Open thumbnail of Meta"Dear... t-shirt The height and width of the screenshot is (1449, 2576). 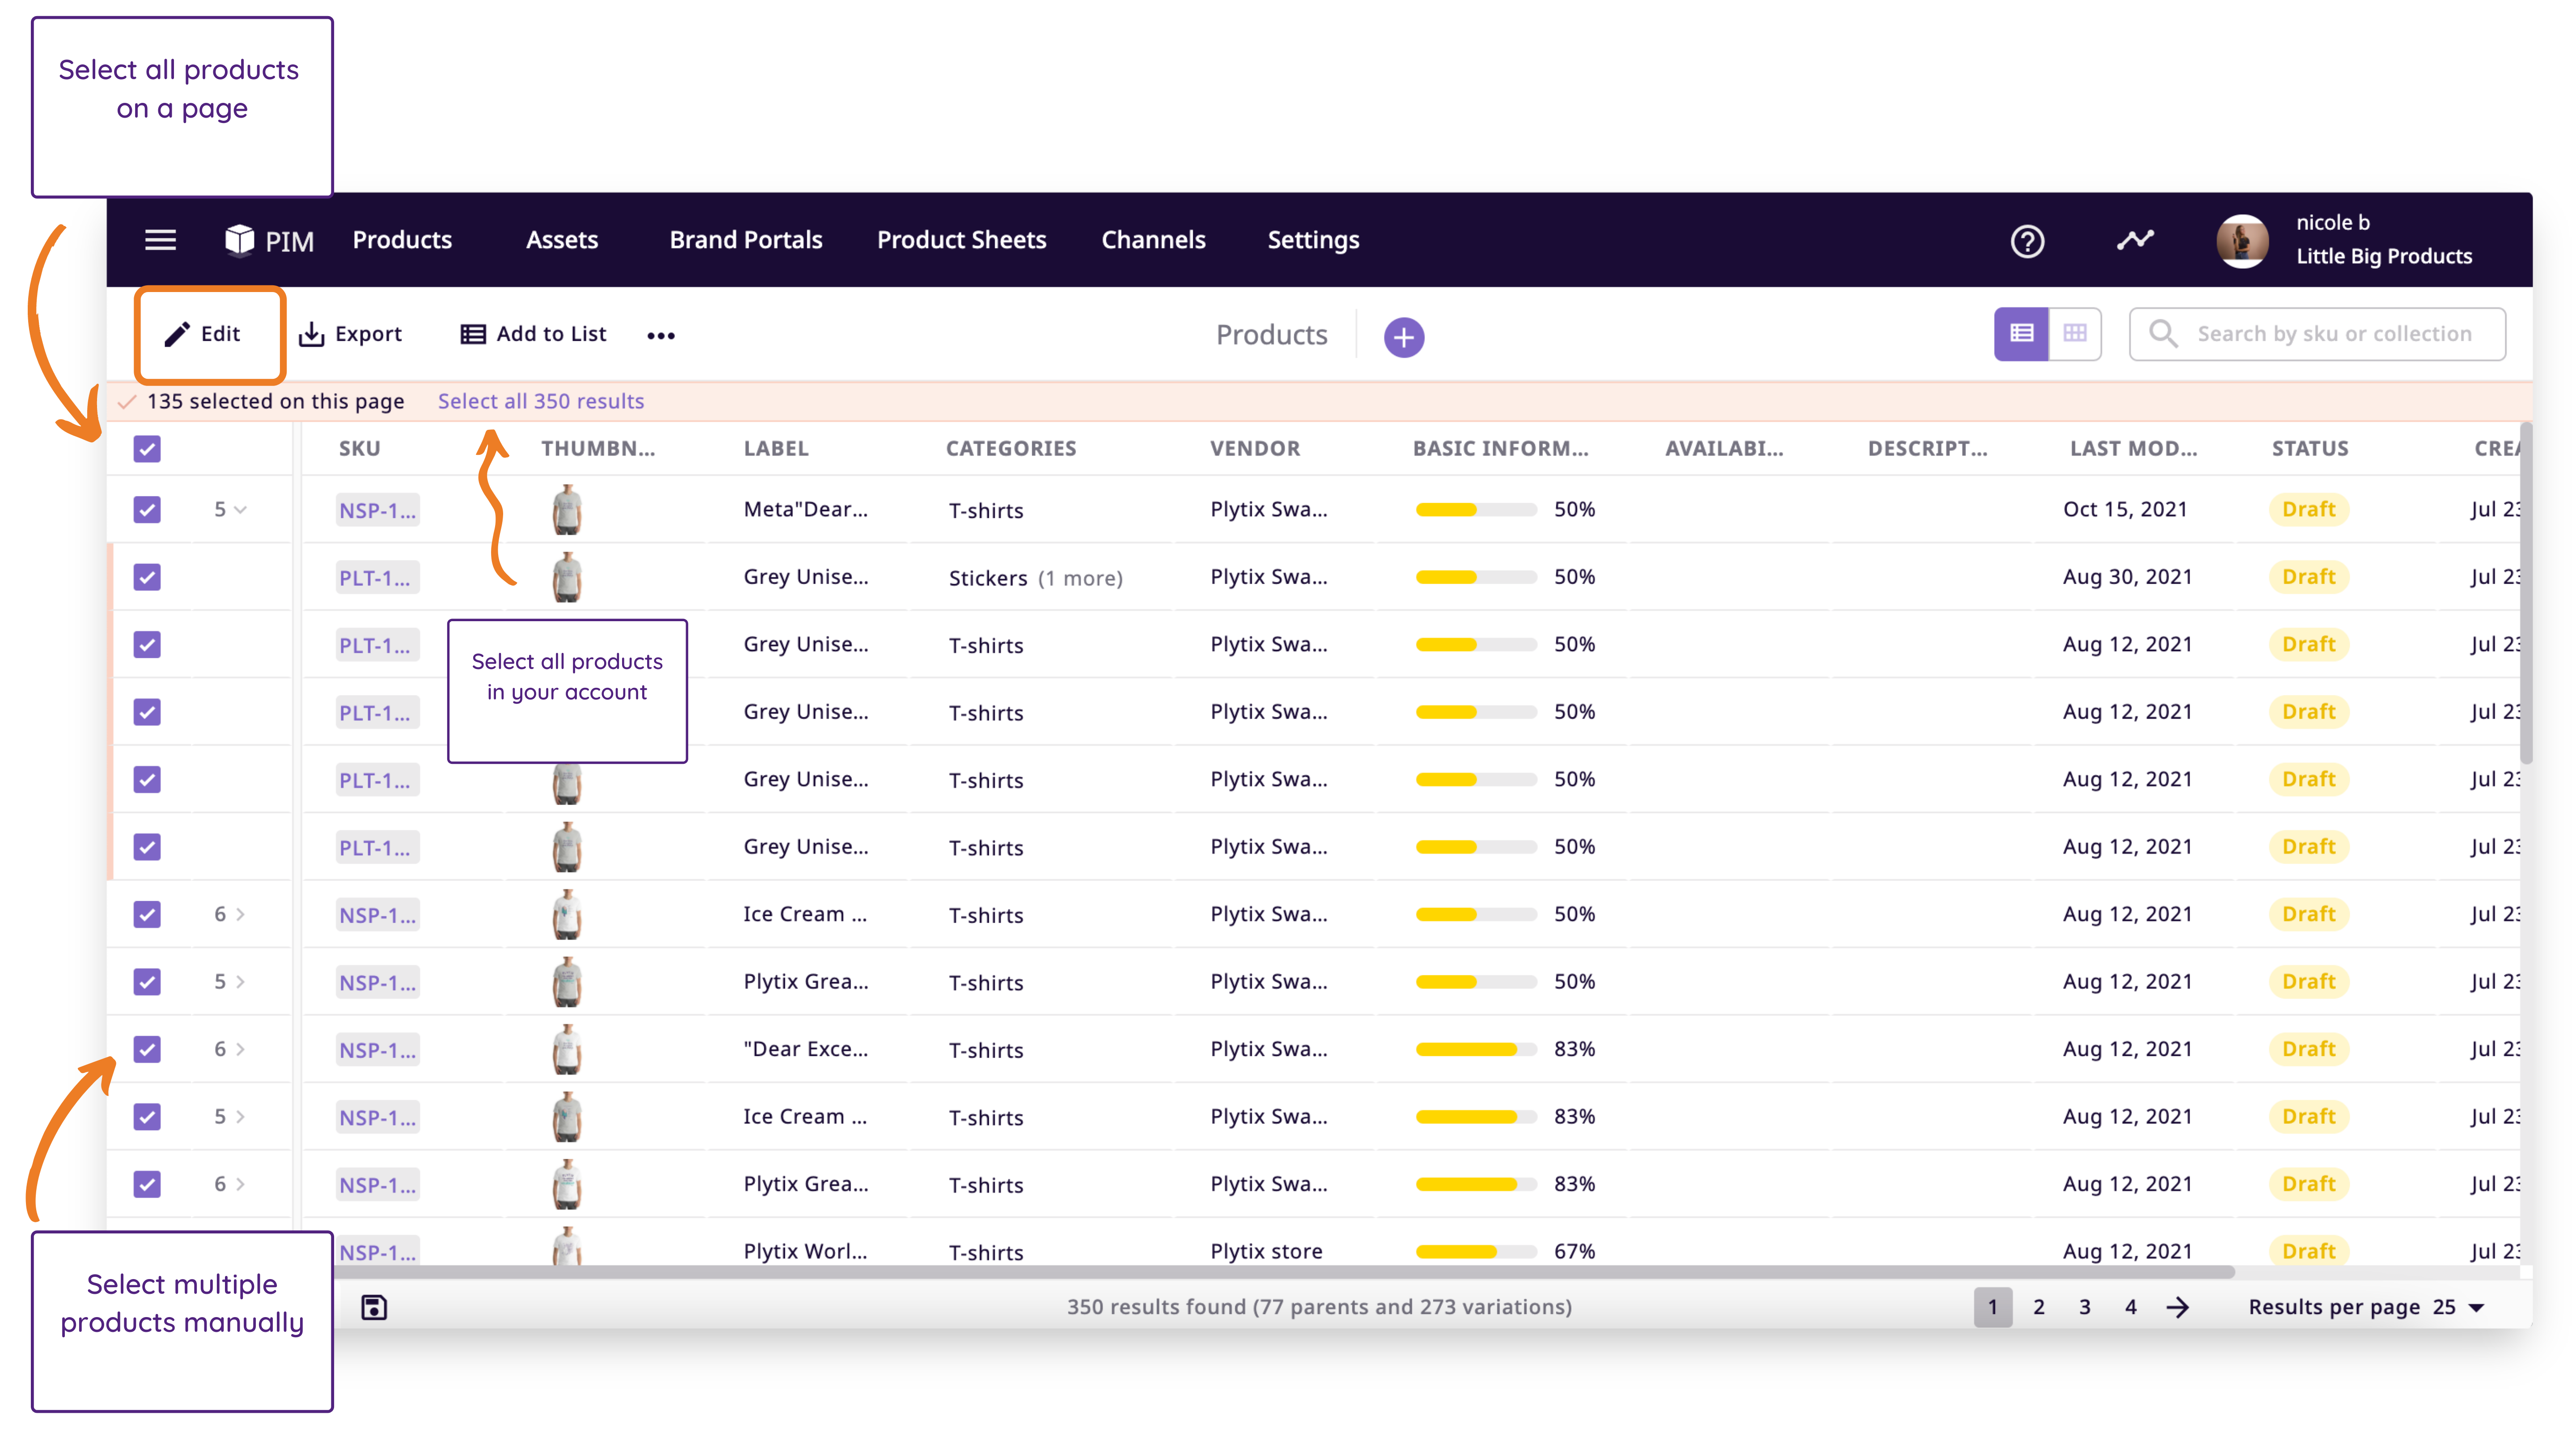[x=567, y=510]
